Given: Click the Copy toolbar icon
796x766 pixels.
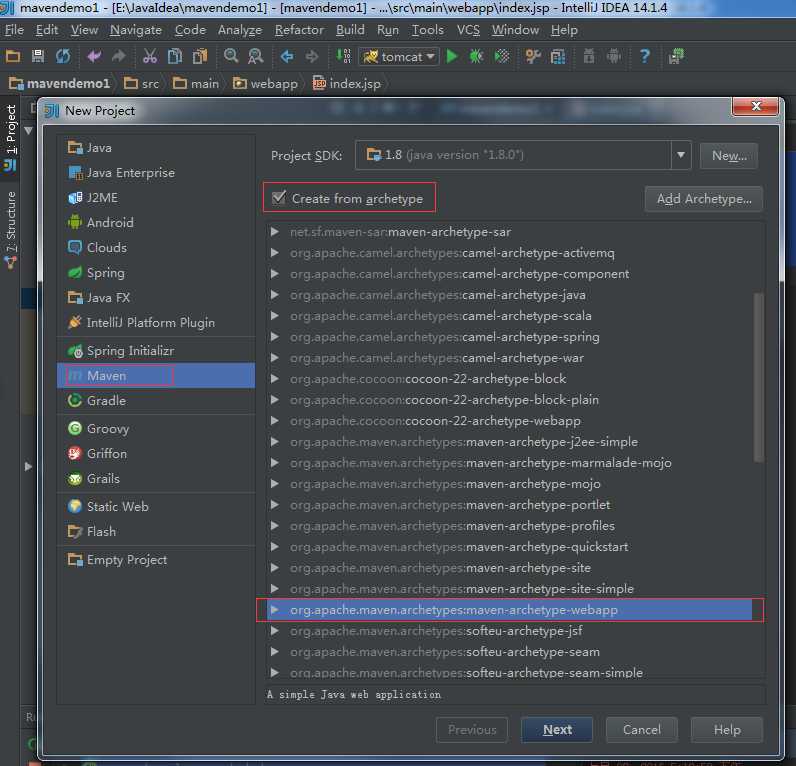Looking at the screenshot, I should (175, 56).
